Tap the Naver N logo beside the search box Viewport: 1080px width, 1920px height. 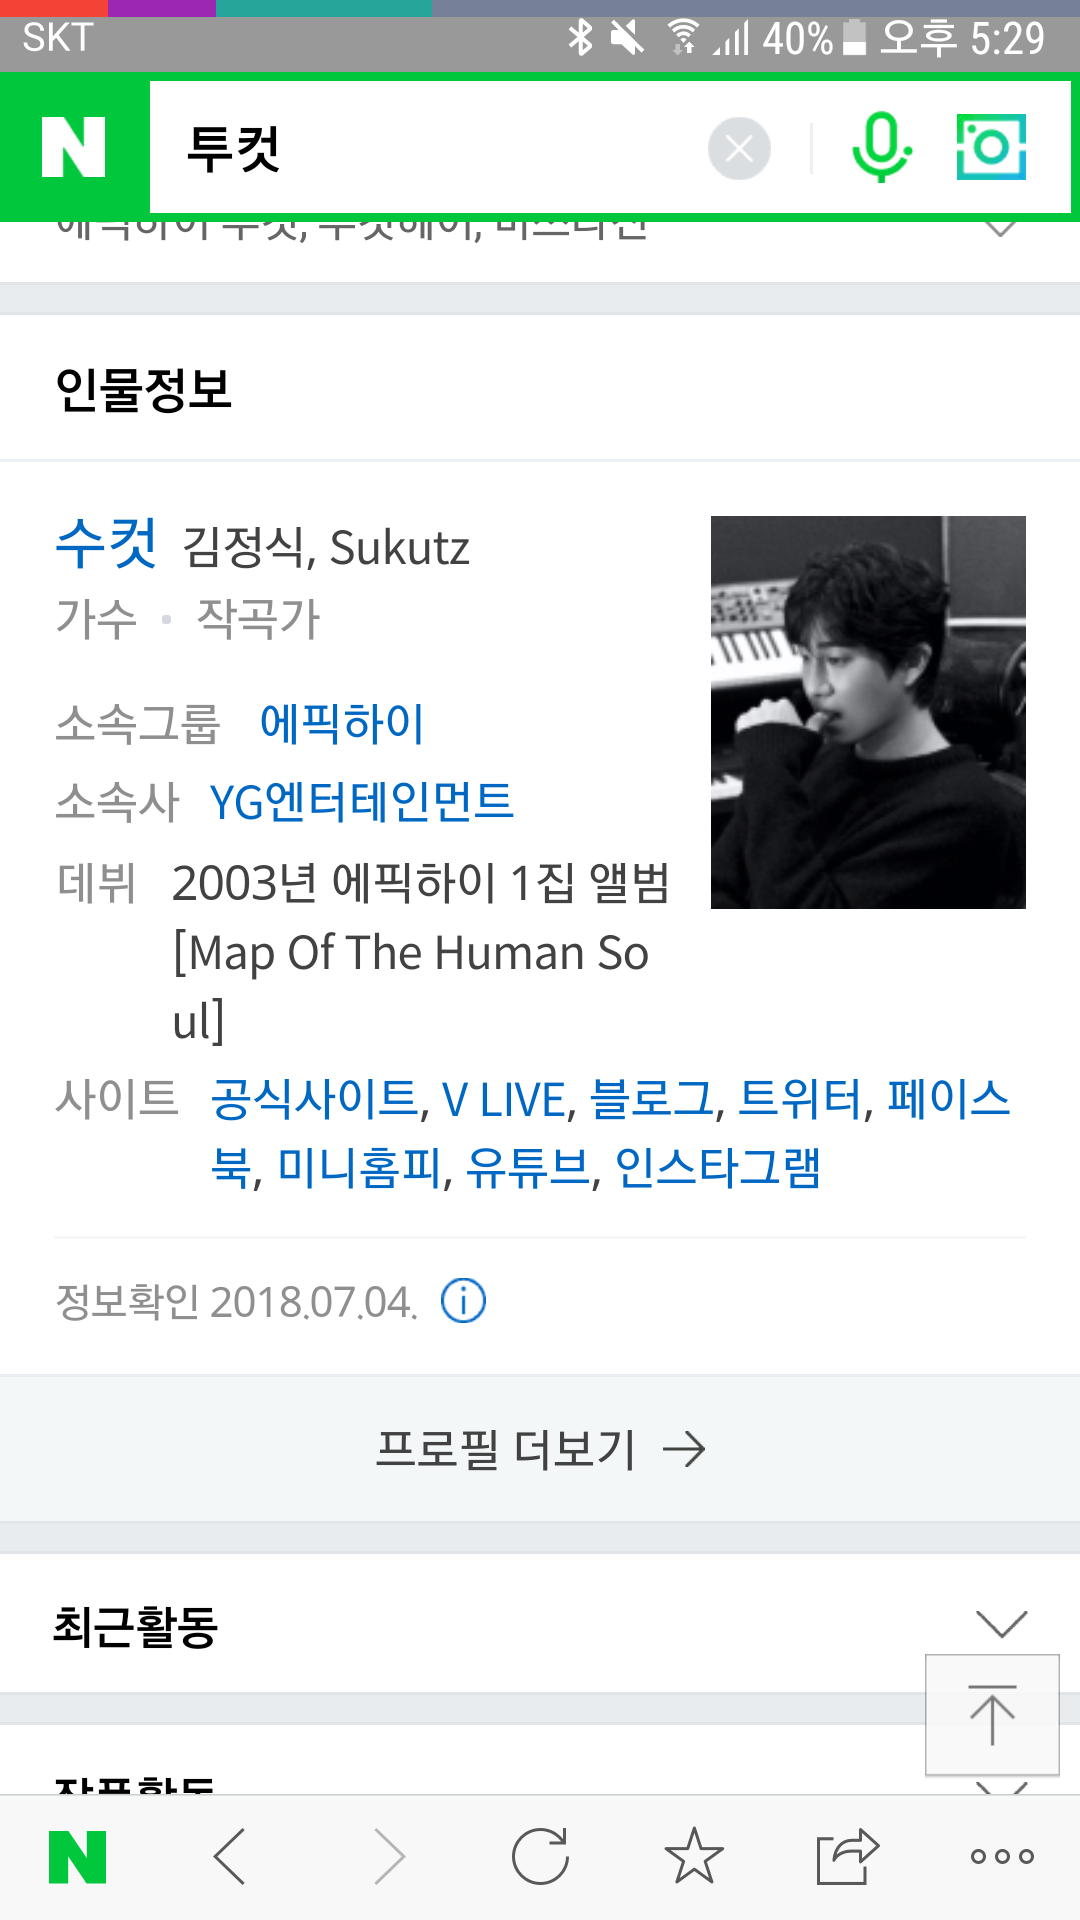[x=74, y=147]
